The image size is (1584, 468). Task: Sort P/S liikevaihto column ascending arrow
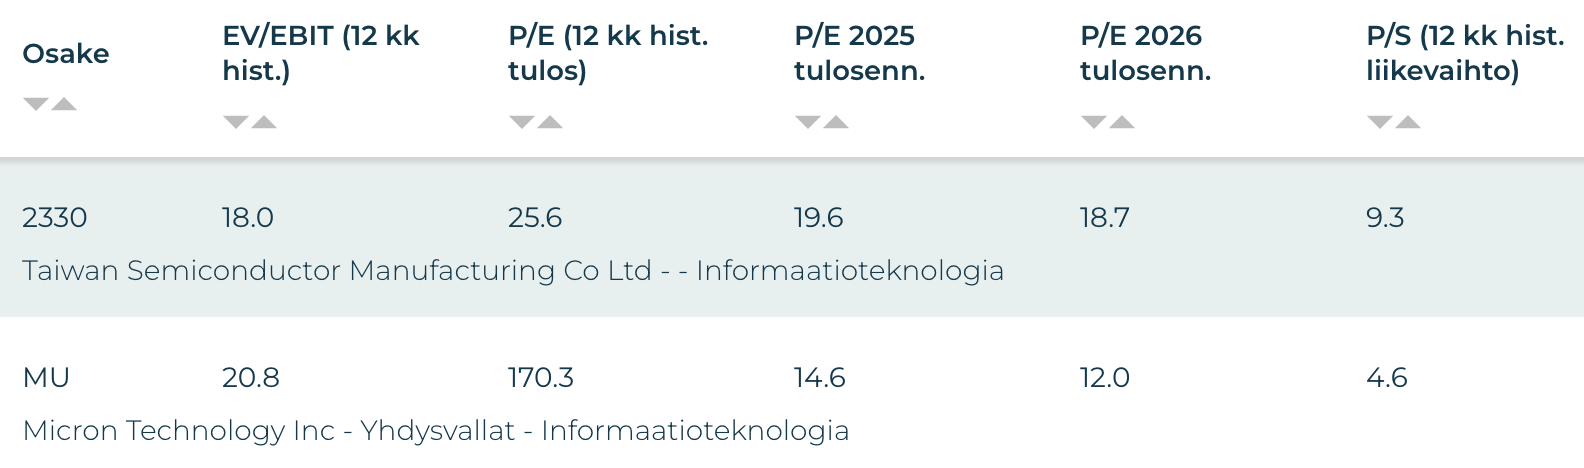point(1408,122)
